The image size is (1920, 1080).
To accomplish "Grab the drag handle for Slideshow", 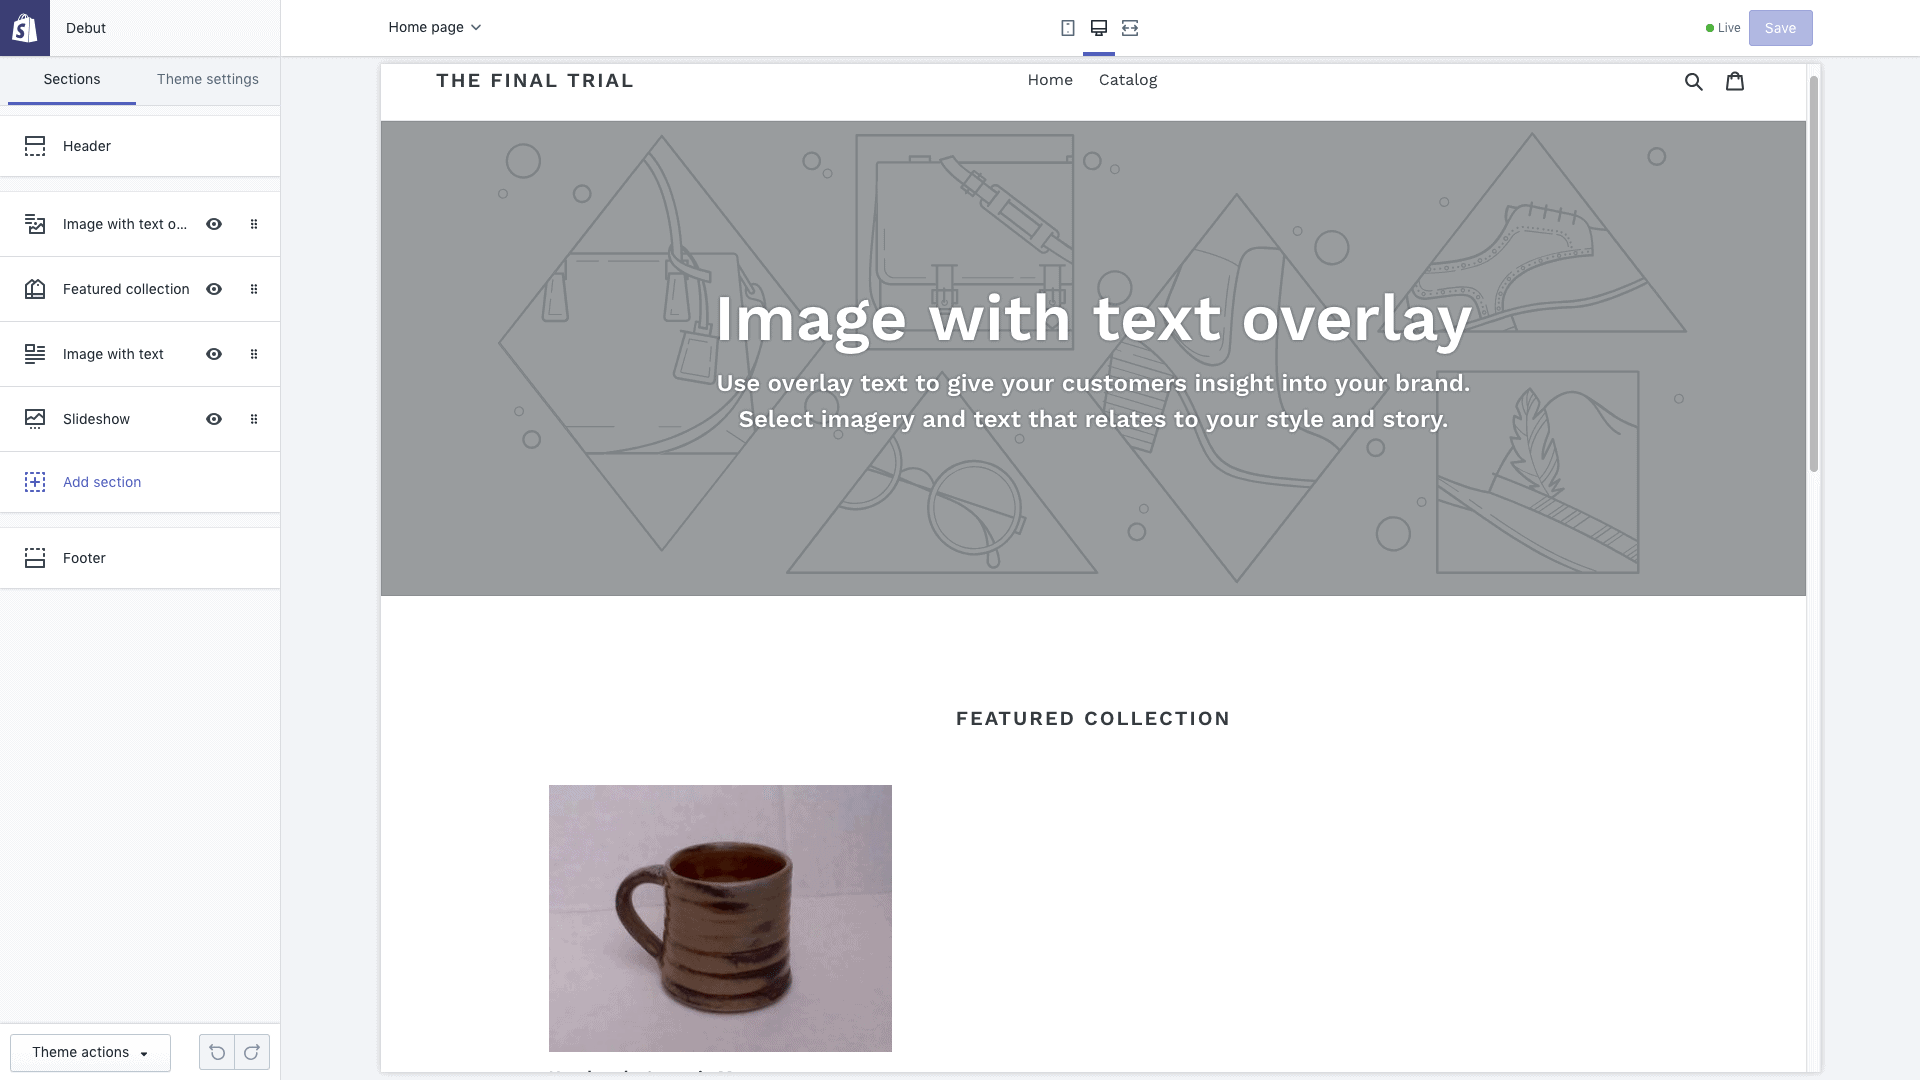I will [x=254, y=419].
